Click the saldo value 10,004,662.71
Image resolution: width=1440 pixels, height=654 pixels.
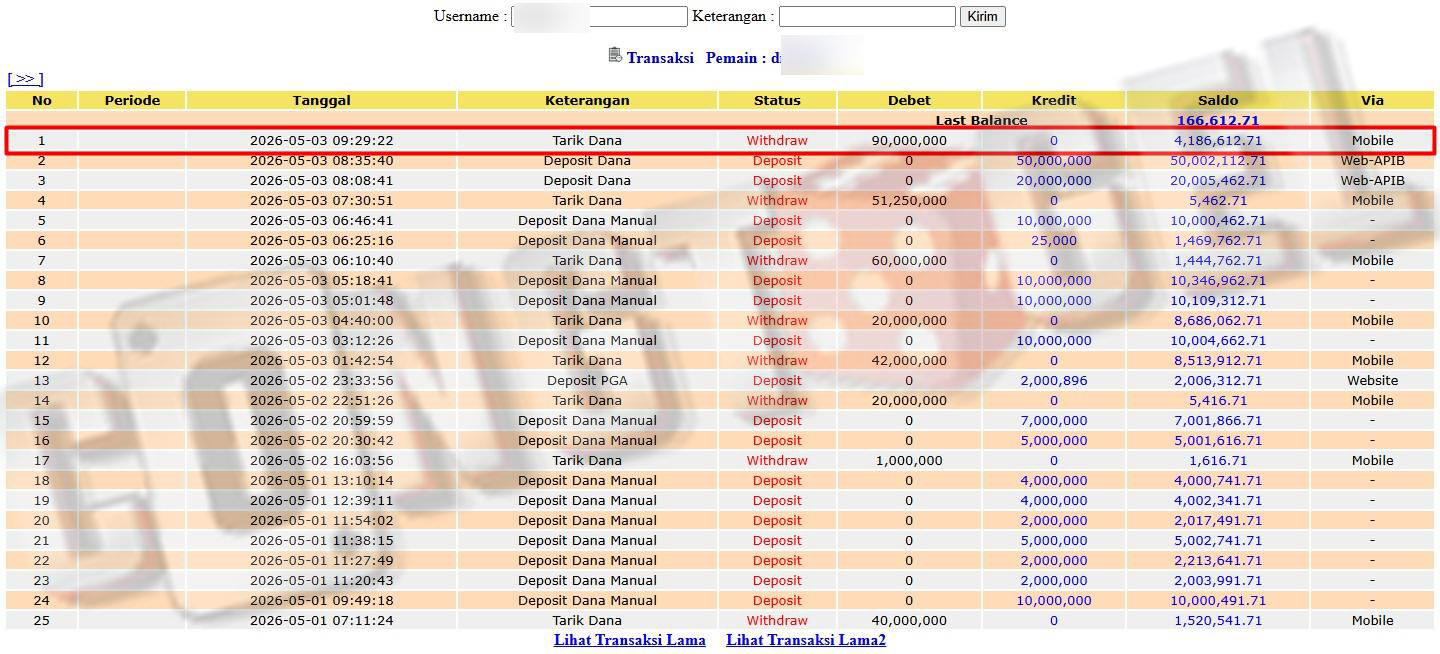pos(1218,340)
